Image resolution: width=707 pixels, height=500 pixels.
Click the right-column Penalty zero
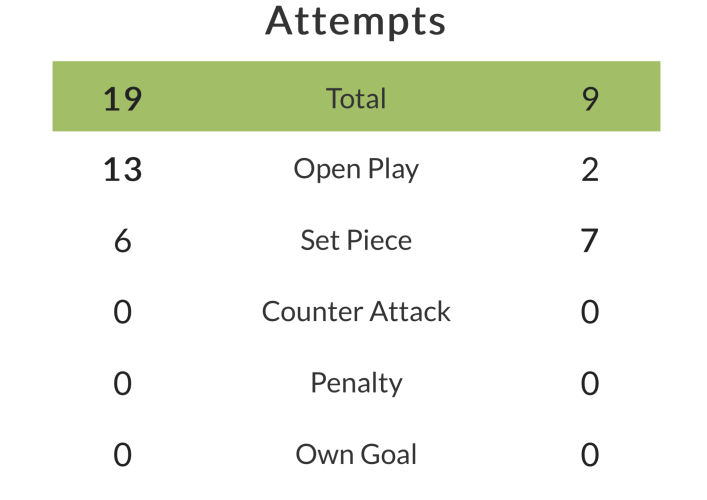pyautogui.click(x=590, y=384)
